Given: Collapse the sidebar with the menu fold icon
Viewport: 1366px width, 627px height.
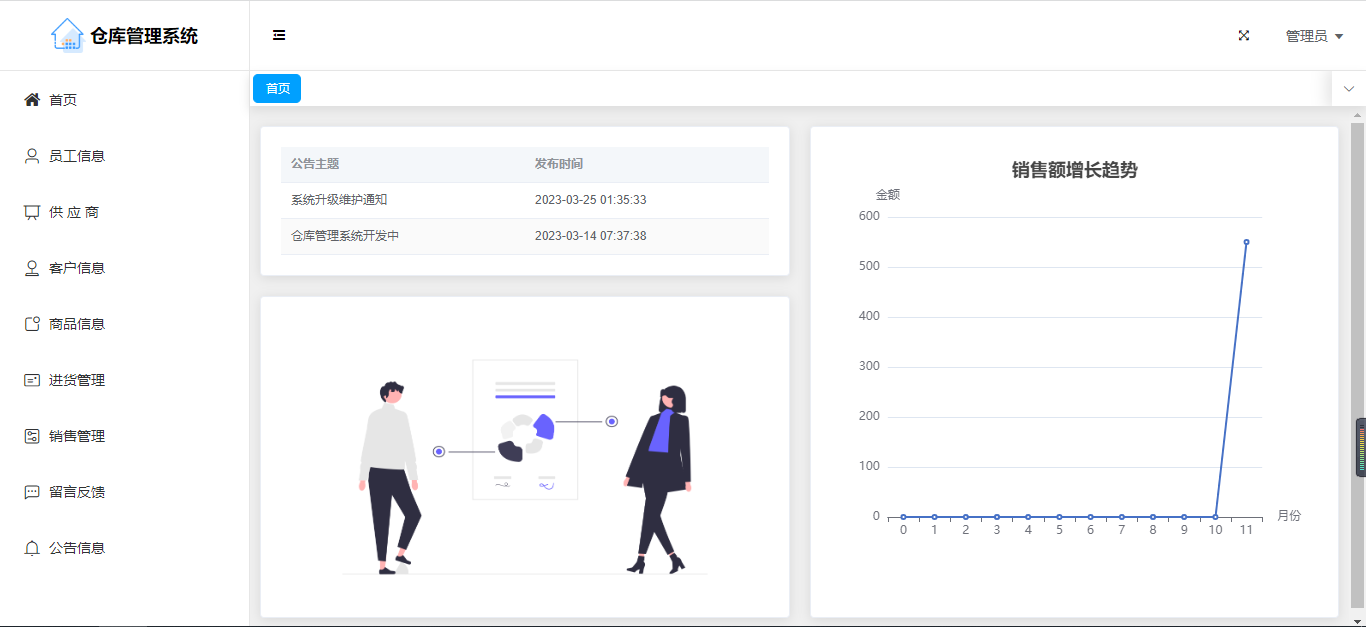Looking at the screenshot, I should coord(279,35).
